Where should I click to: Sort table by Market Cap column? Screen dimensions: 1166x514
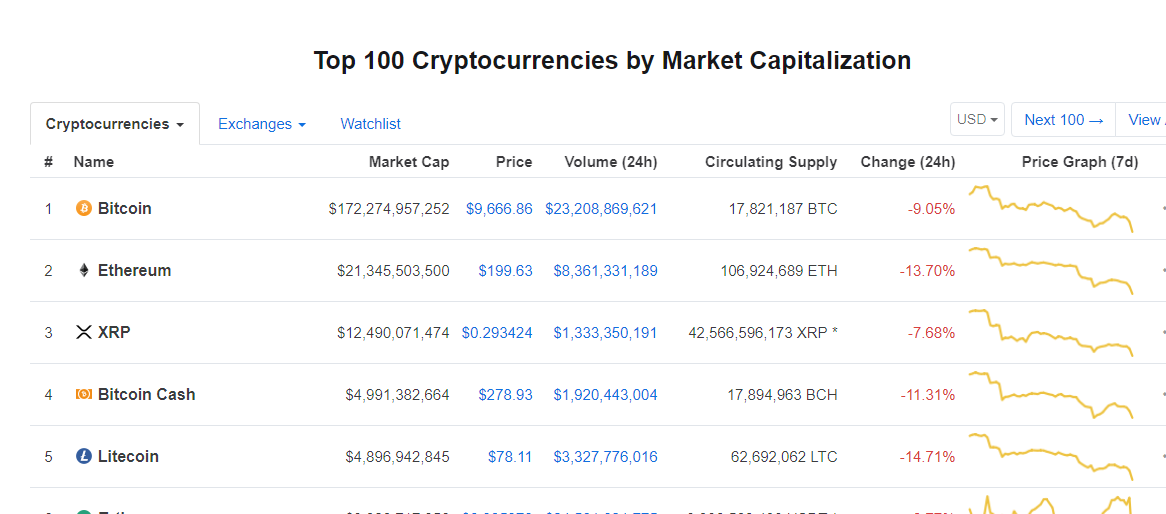(x=409, y=162)
